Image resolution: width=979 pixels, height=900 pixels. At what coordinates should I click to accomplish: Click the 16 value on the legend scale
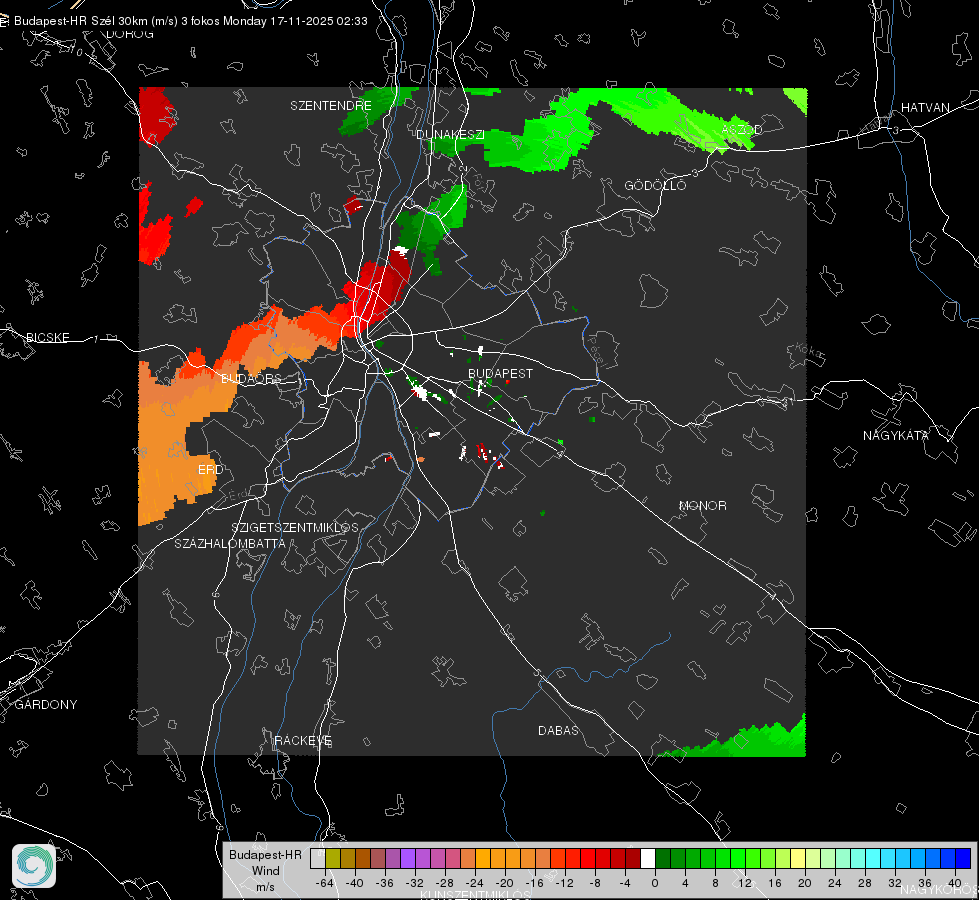click(775, 883)
